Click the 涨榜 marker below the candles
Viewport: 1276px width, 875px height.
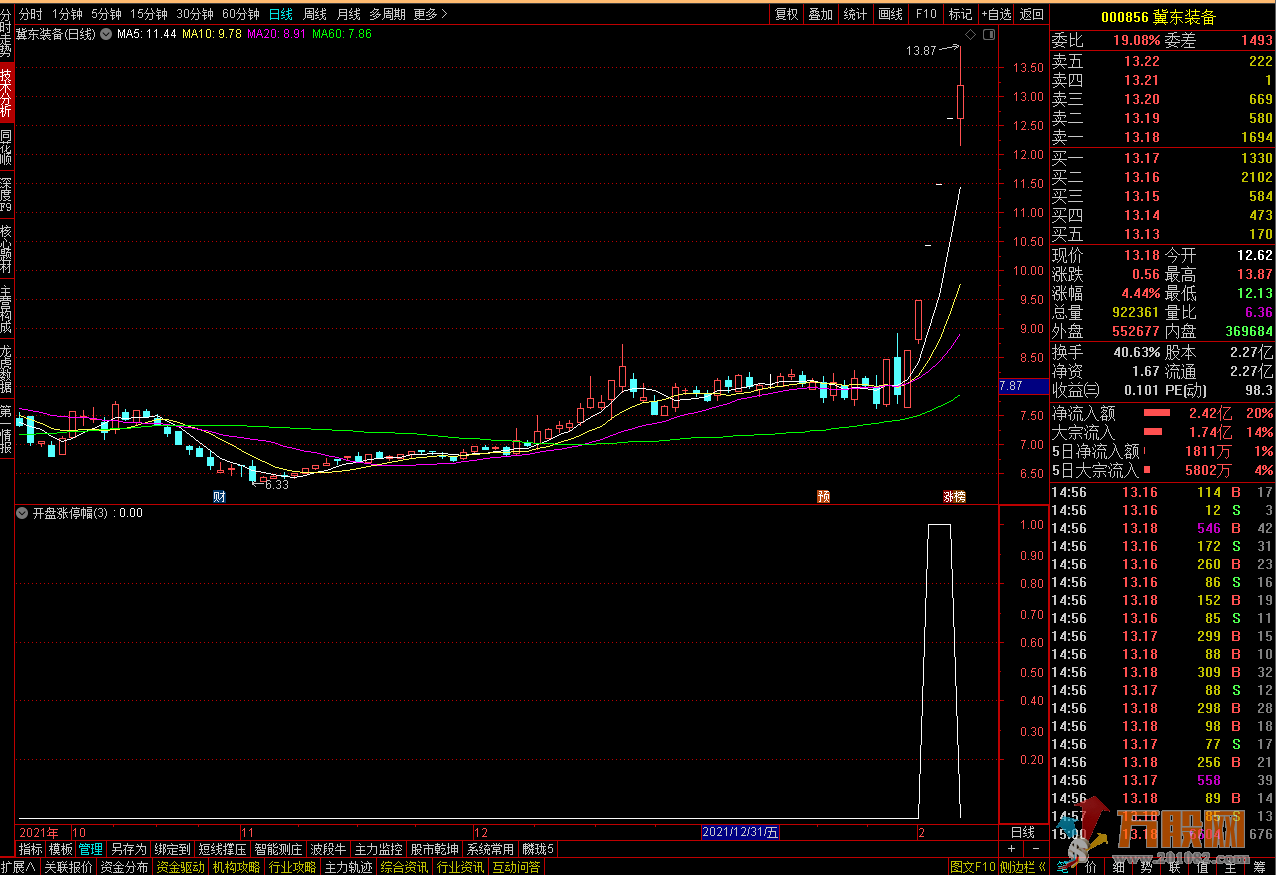pyautogui.click(x=954, y=496)
